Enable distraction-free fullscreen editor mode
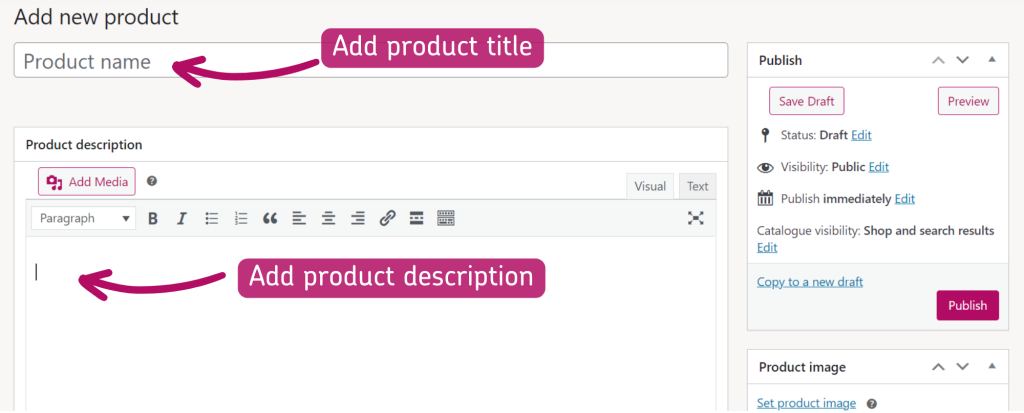The image size is (1024, 413). 696,218
